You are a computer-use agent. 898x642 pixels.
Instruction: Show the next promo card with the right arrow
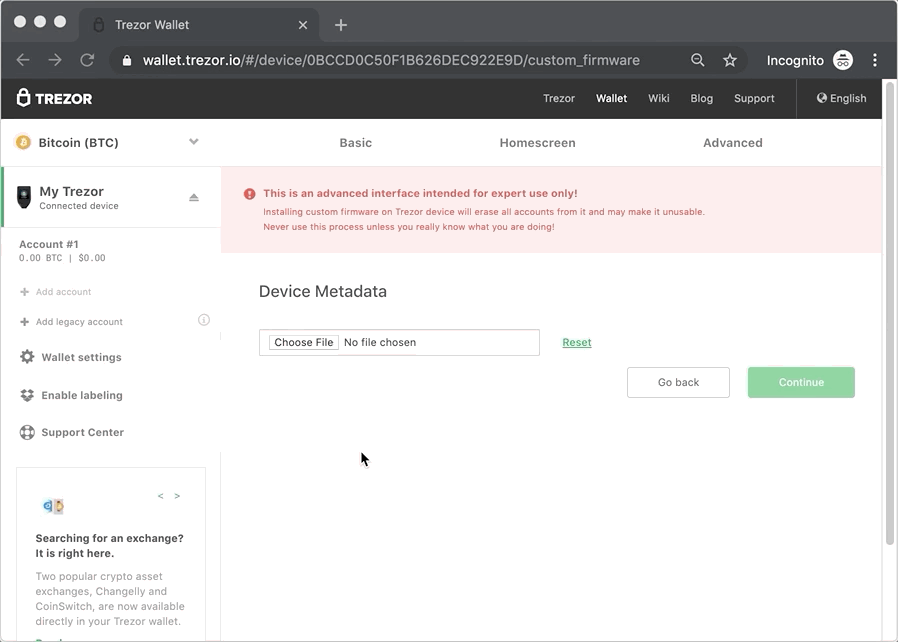[x=177, y=496]
